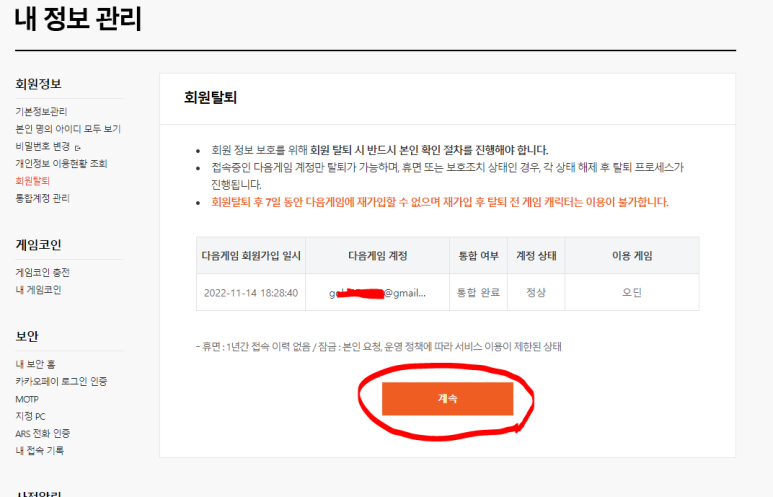Open the 내 보안 홈 link
773x497 pixels.
35,364
